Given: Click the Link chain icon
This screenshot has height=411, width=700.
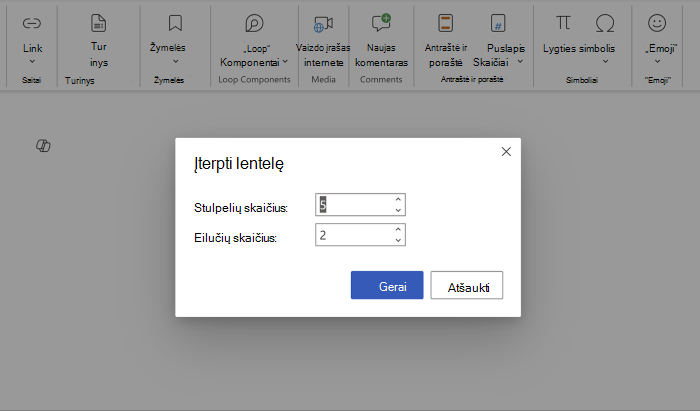Looking at the screenshot, I should [32, 23].
